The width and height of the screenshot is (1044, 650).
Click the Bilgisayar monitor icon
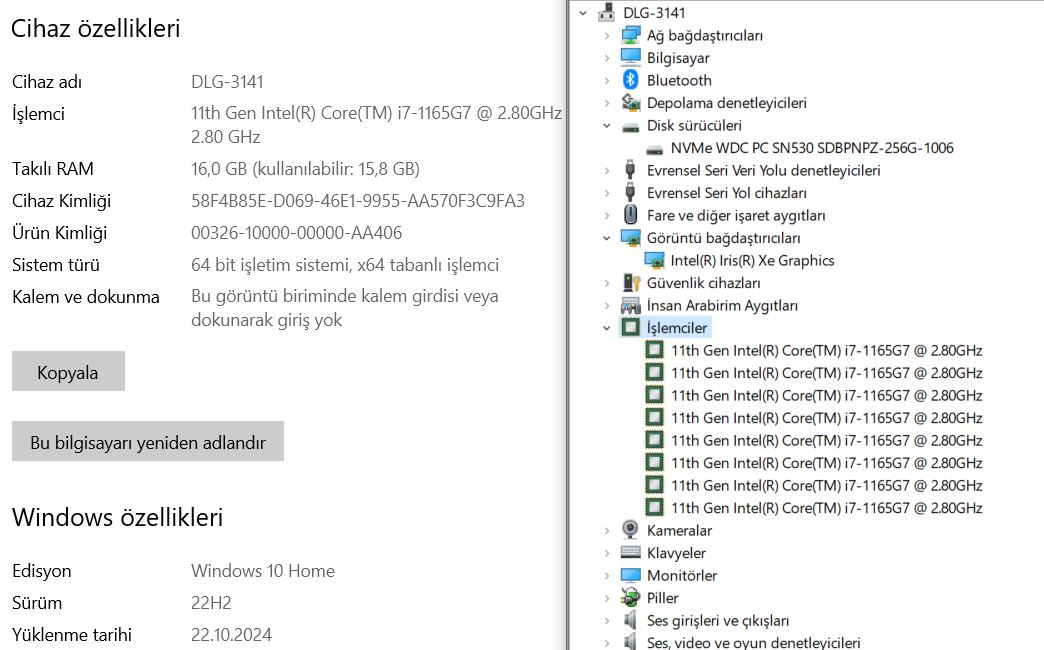[631, 57]
